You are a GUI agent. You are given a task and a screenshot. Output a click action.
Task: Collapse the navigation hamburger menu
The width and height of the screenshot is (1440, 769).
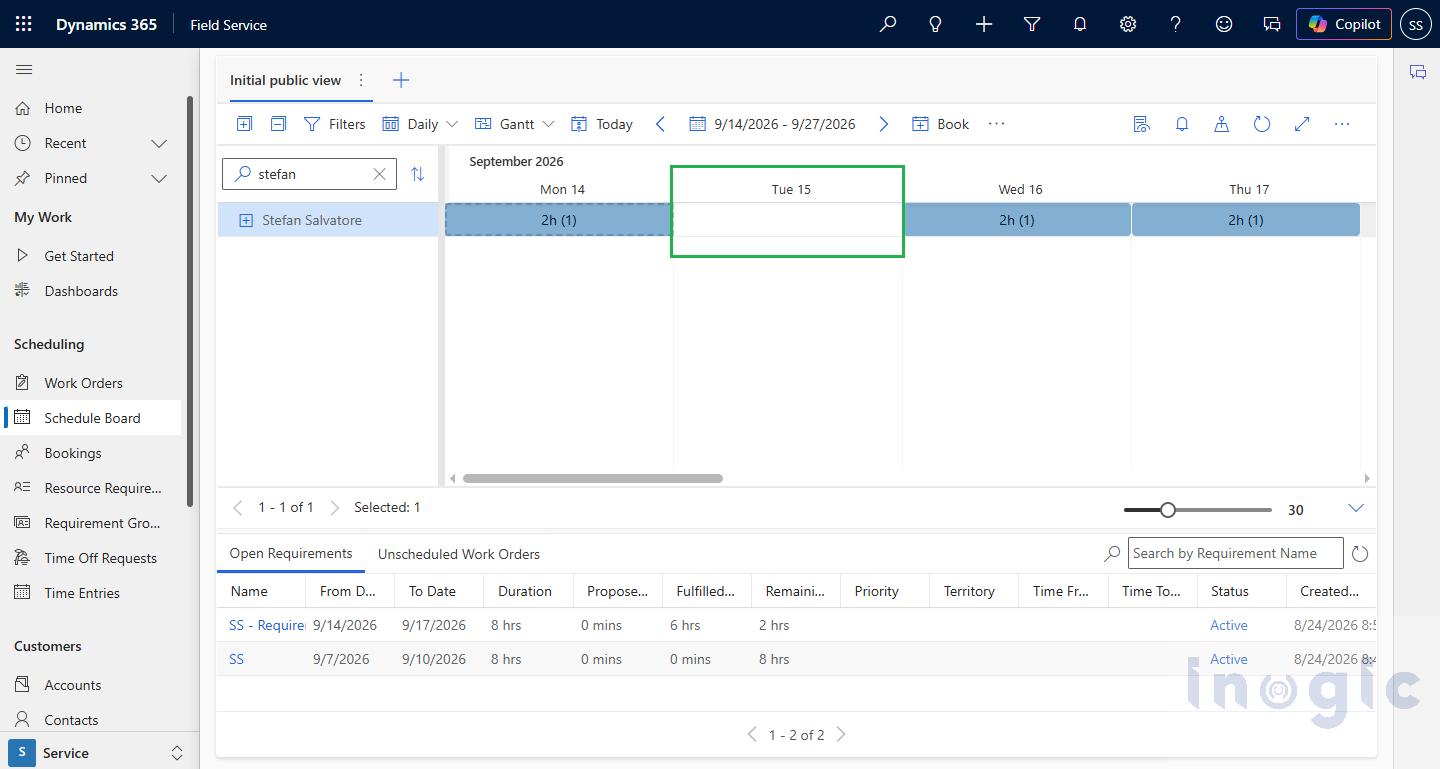coord(24,69)
